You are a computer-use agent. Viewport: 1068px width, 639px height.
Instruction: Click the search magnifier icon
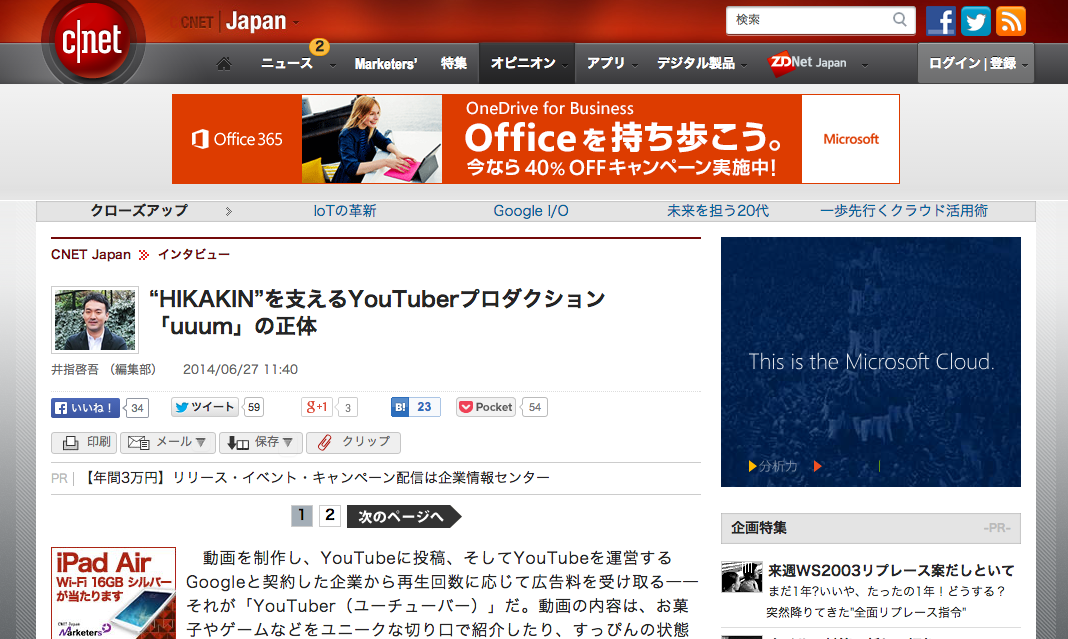tap(900, 20)
